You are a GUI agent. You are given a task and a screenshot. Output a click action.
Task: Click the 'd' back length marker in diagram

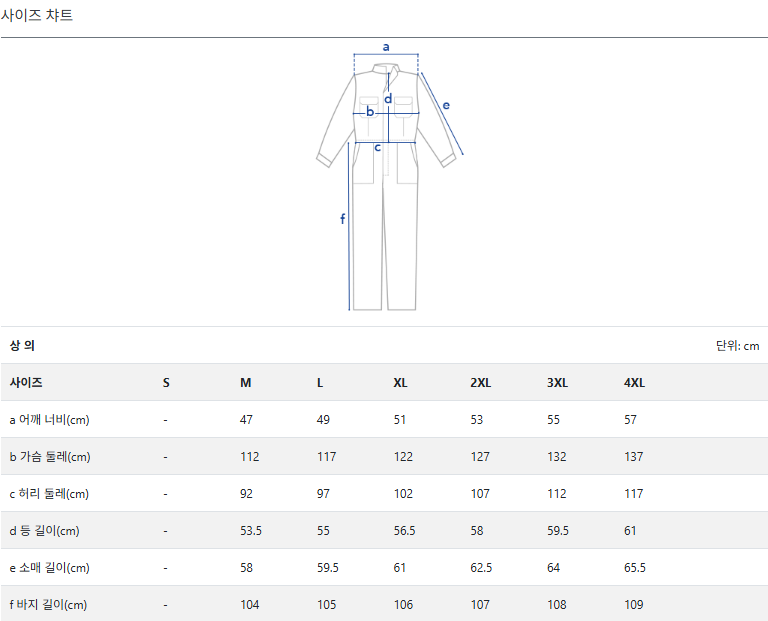(388, 98)
